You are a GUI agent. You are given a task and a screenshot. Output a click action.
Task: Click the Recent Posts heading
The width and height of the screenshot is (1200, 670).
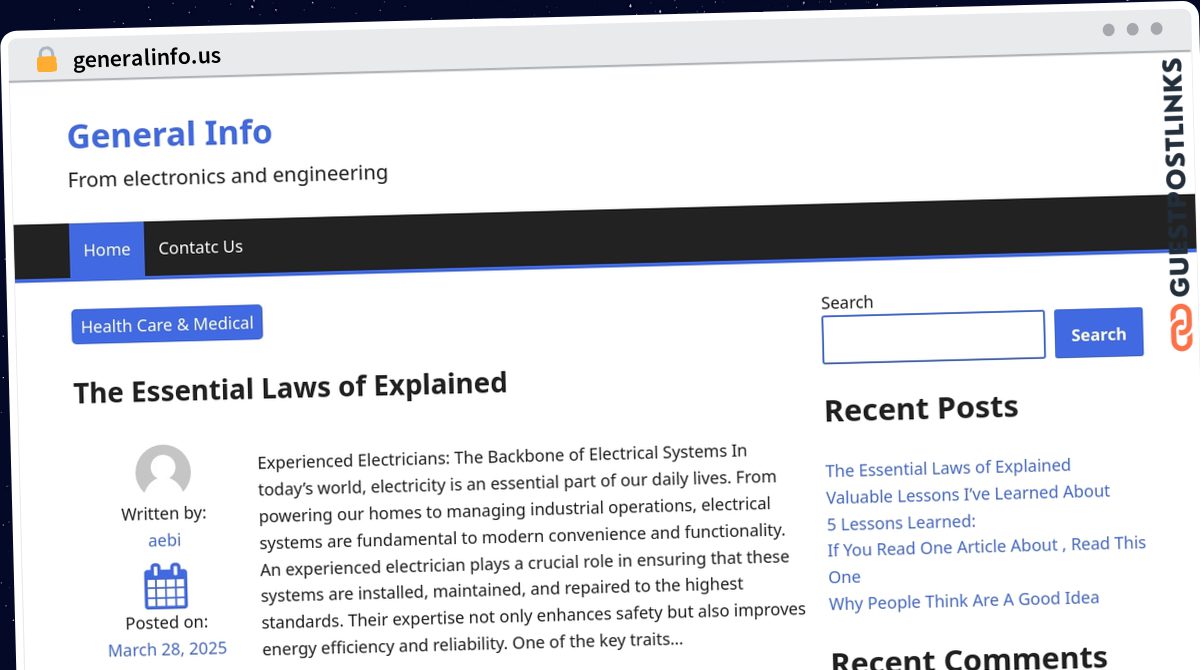click(921, 409)
